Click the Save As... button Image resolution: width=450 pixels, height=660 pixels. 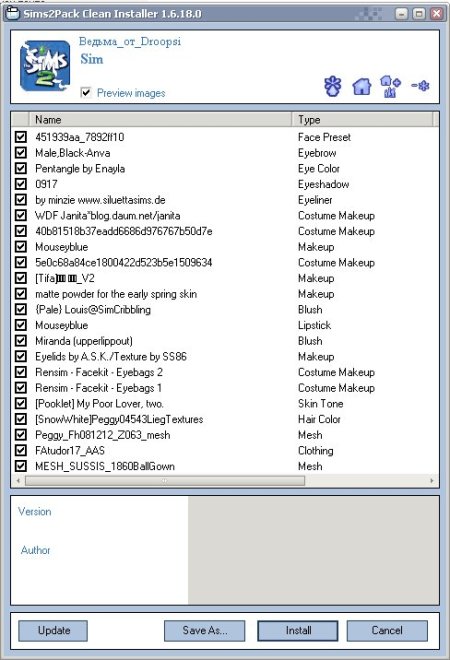tap(205, 630)
